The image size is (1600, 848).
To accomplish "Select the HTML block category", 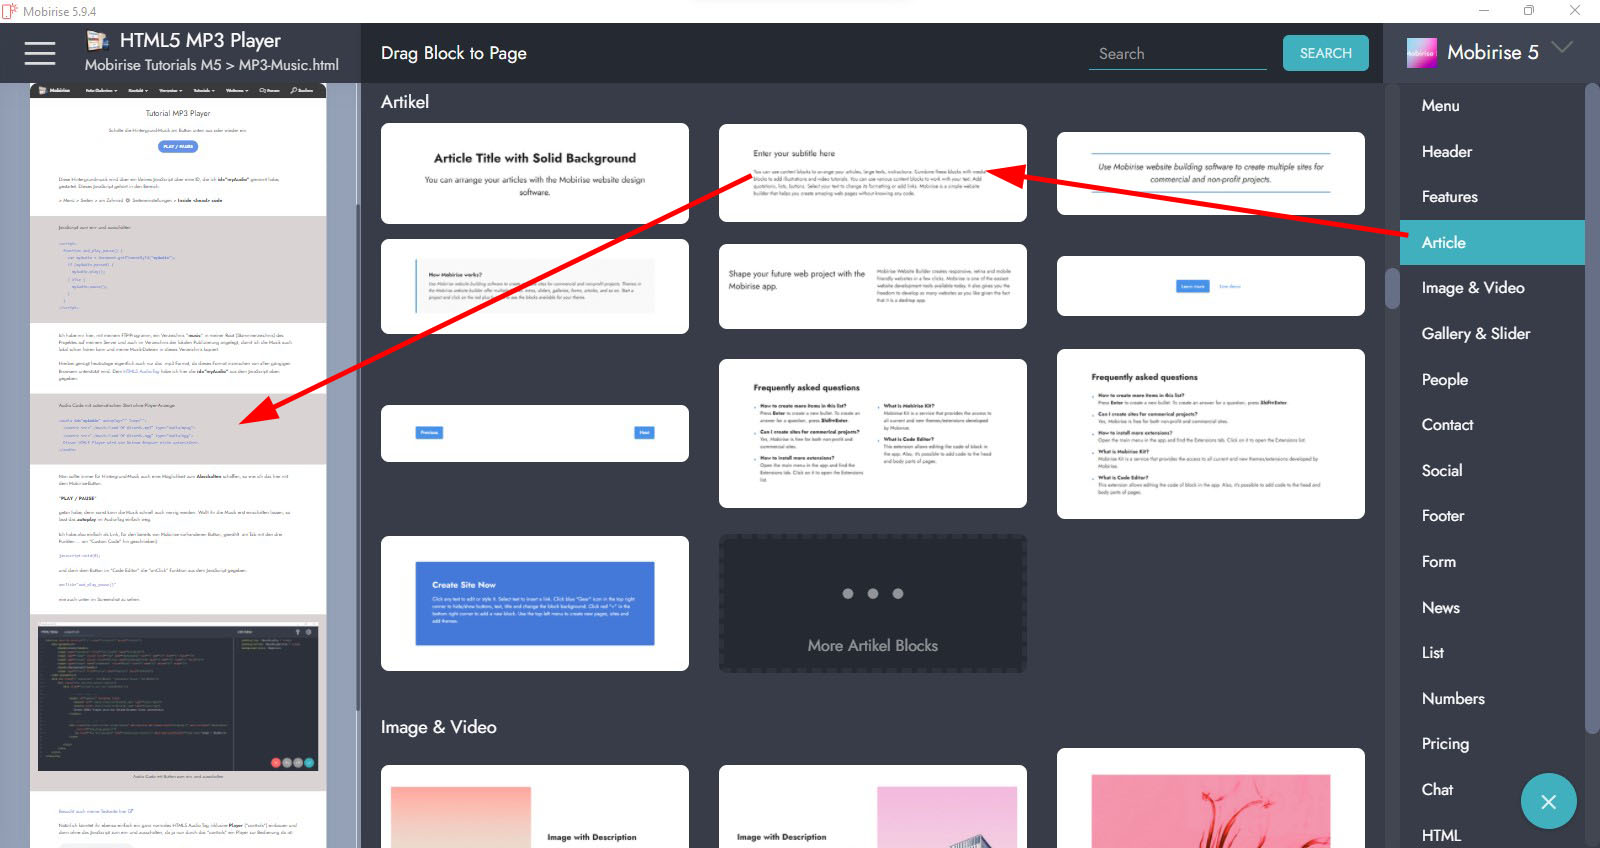I will pos(1441,835).
